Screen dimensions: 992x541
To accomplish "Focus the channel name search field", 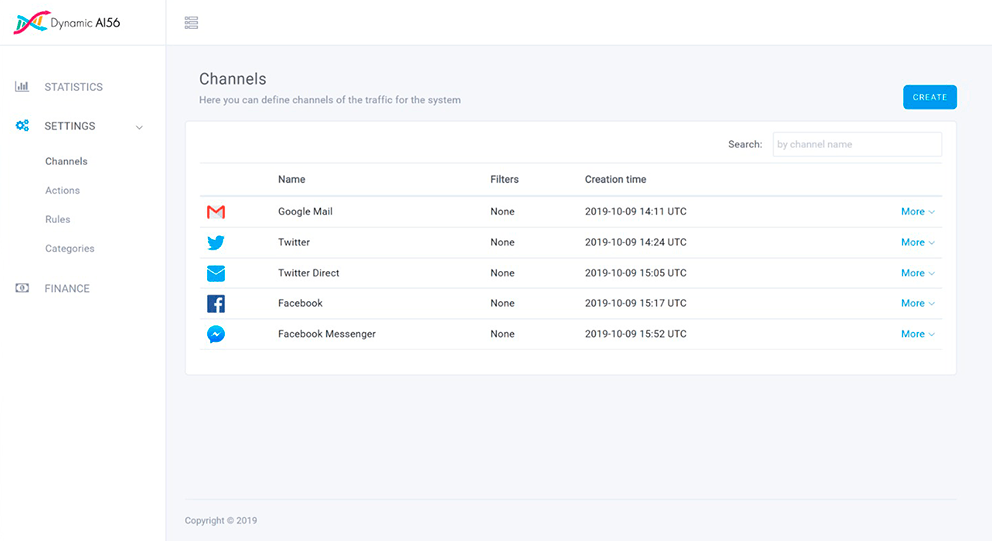I will click(x=857, y=144).
